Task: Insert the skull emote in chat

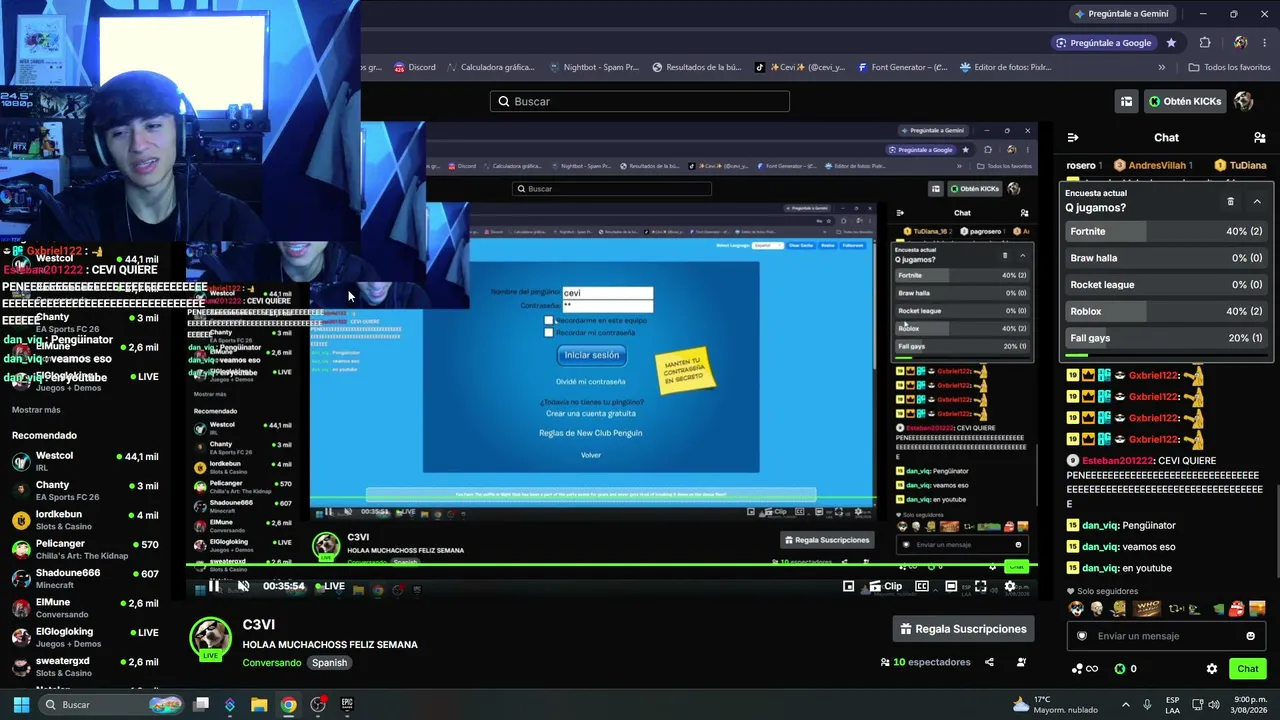Action: pyautogui.click(x=1097, y=608)
